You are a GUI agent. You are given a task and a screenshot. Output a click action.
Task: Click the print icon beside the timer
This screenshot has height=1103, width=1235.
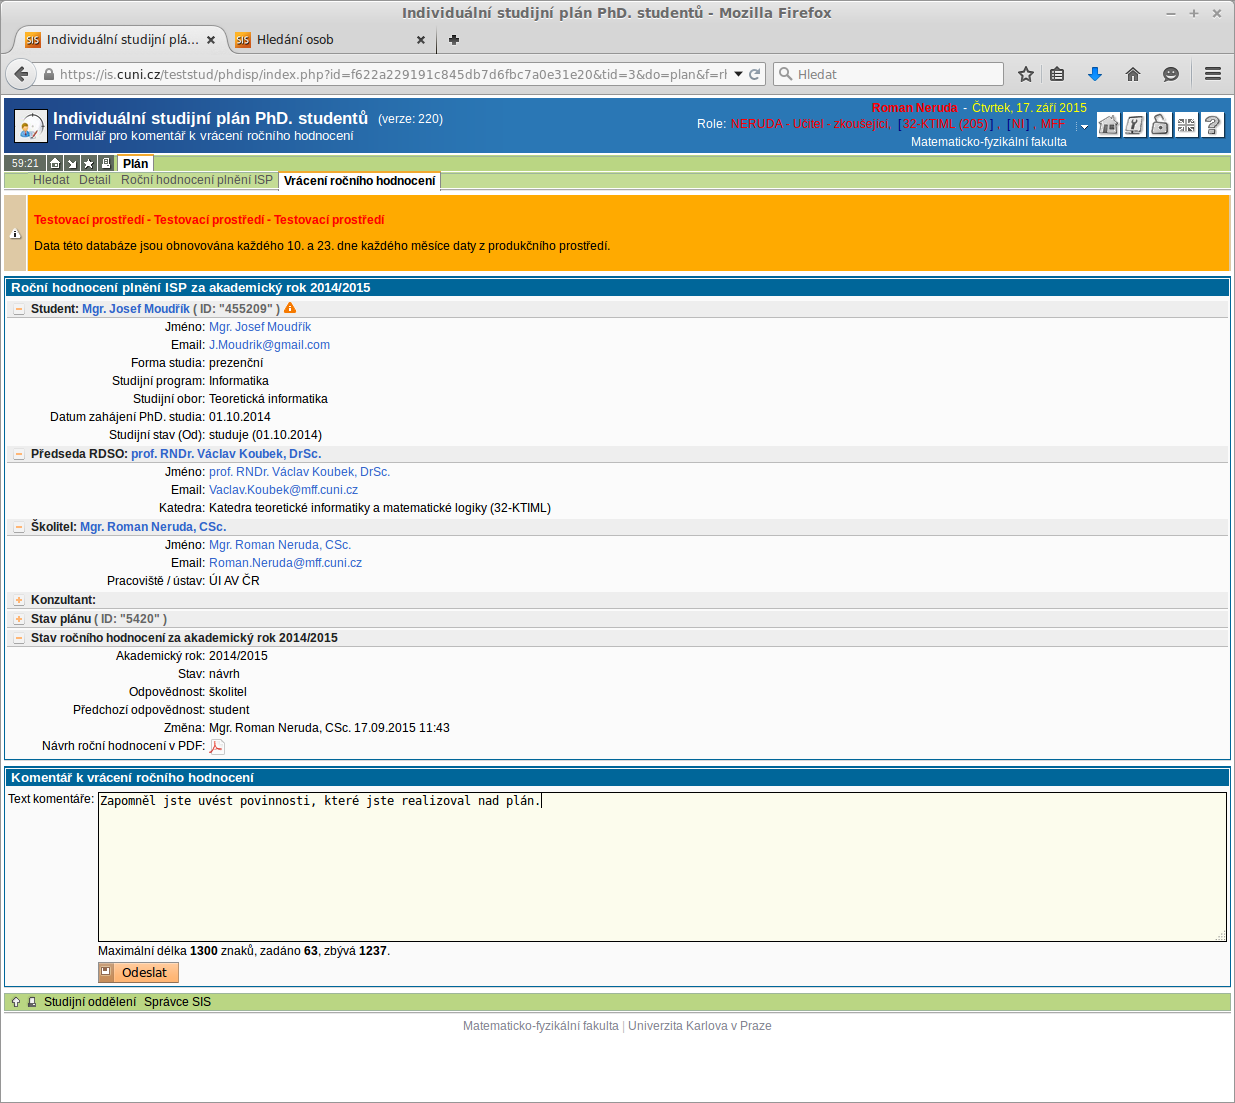coord(106,163)
